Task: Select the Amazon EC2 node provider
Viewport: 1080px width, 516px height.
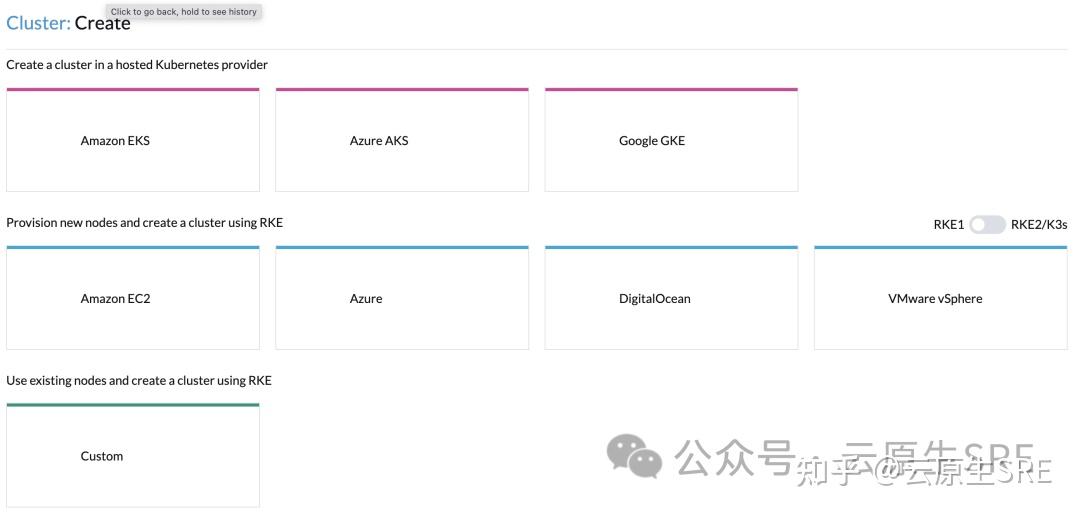Action: [133, 298]
